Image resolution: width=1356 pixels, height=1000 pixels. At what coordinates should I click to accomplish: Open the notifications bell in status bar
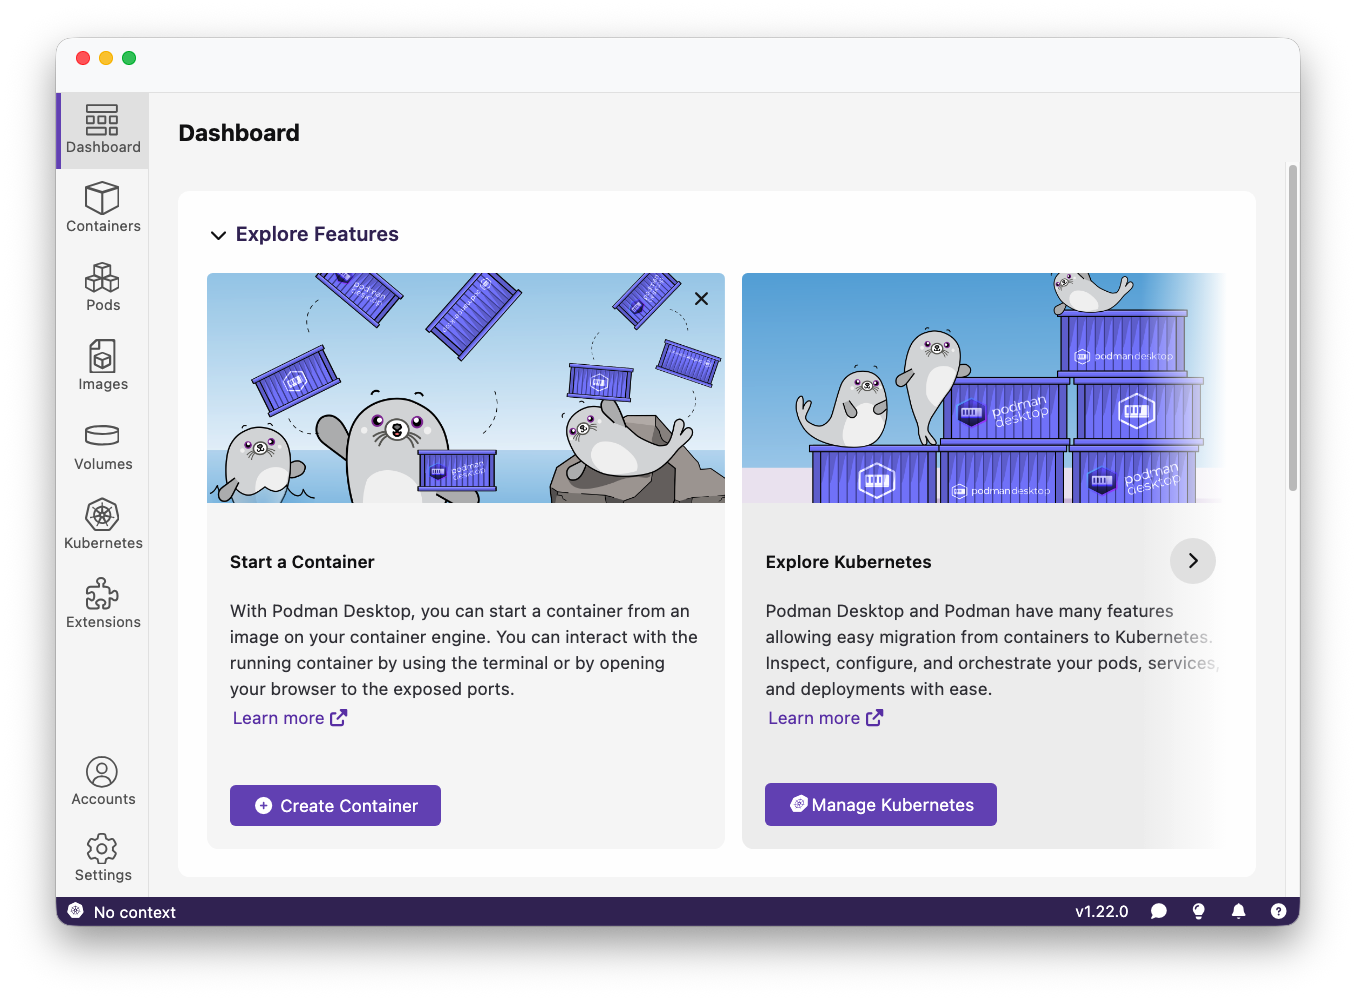pyautogui.click(x=1238, y=911)
